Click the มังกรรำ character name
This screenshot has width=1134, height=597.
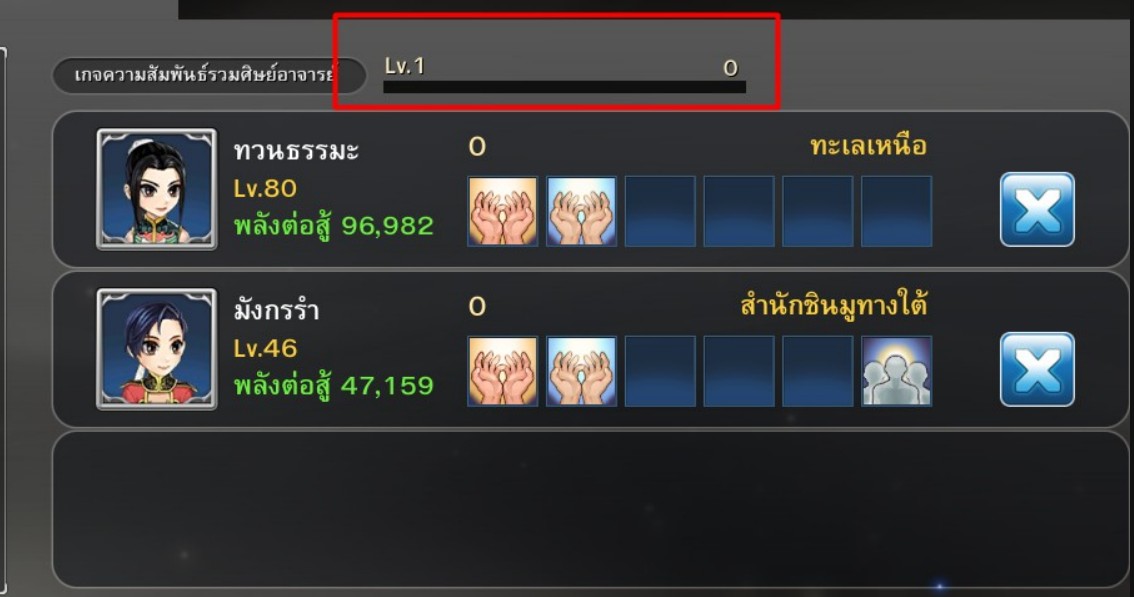[x=276, y=310]
